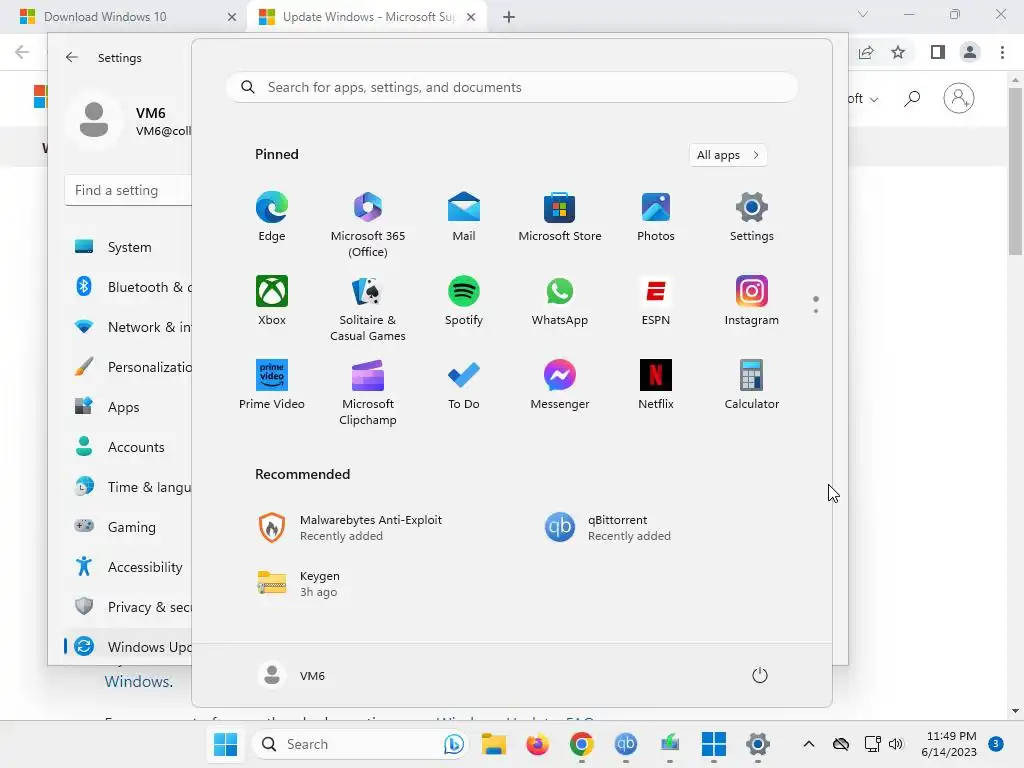The height and width of the screenshot is (768, 1024).
Task: Open qBittorrent from the taskbar
Action: click(626, 744)
